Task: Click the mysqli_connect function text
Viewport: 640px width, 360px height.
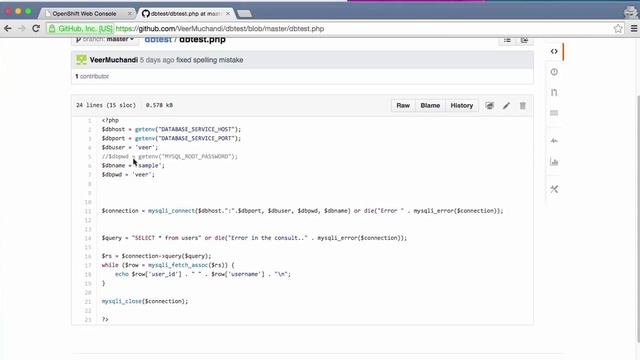Action: [171, 211]
